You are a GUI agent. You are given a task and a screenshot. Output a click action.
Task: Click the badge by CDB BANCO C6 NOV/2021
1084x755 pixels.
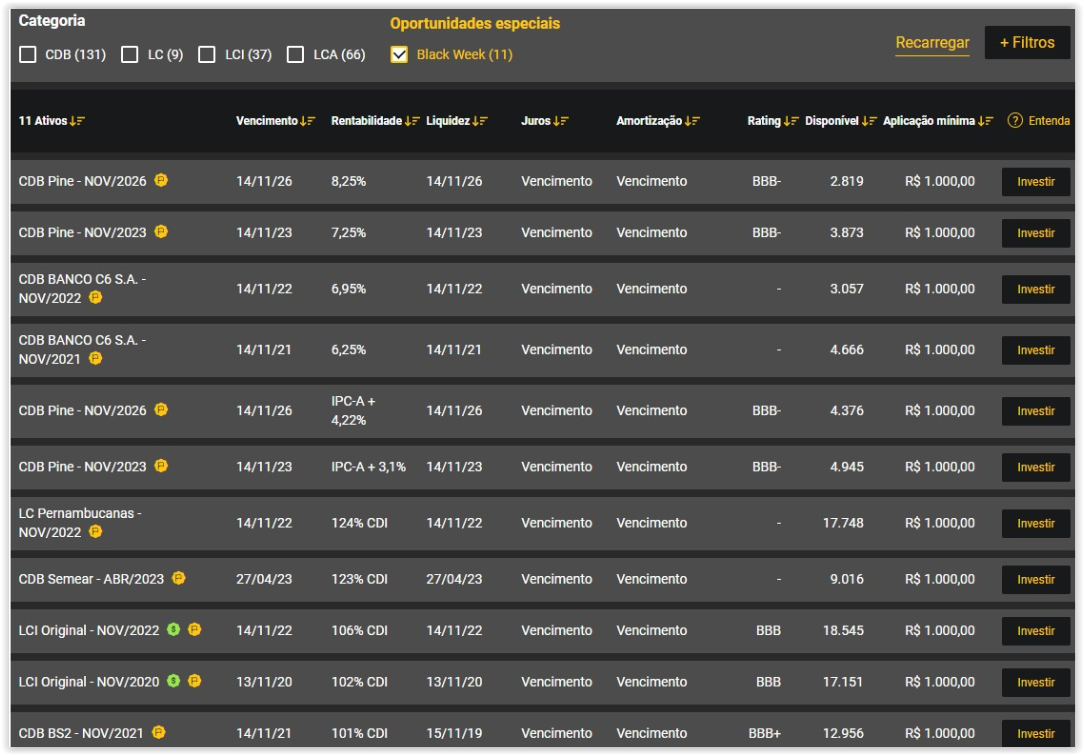[95, 358]
